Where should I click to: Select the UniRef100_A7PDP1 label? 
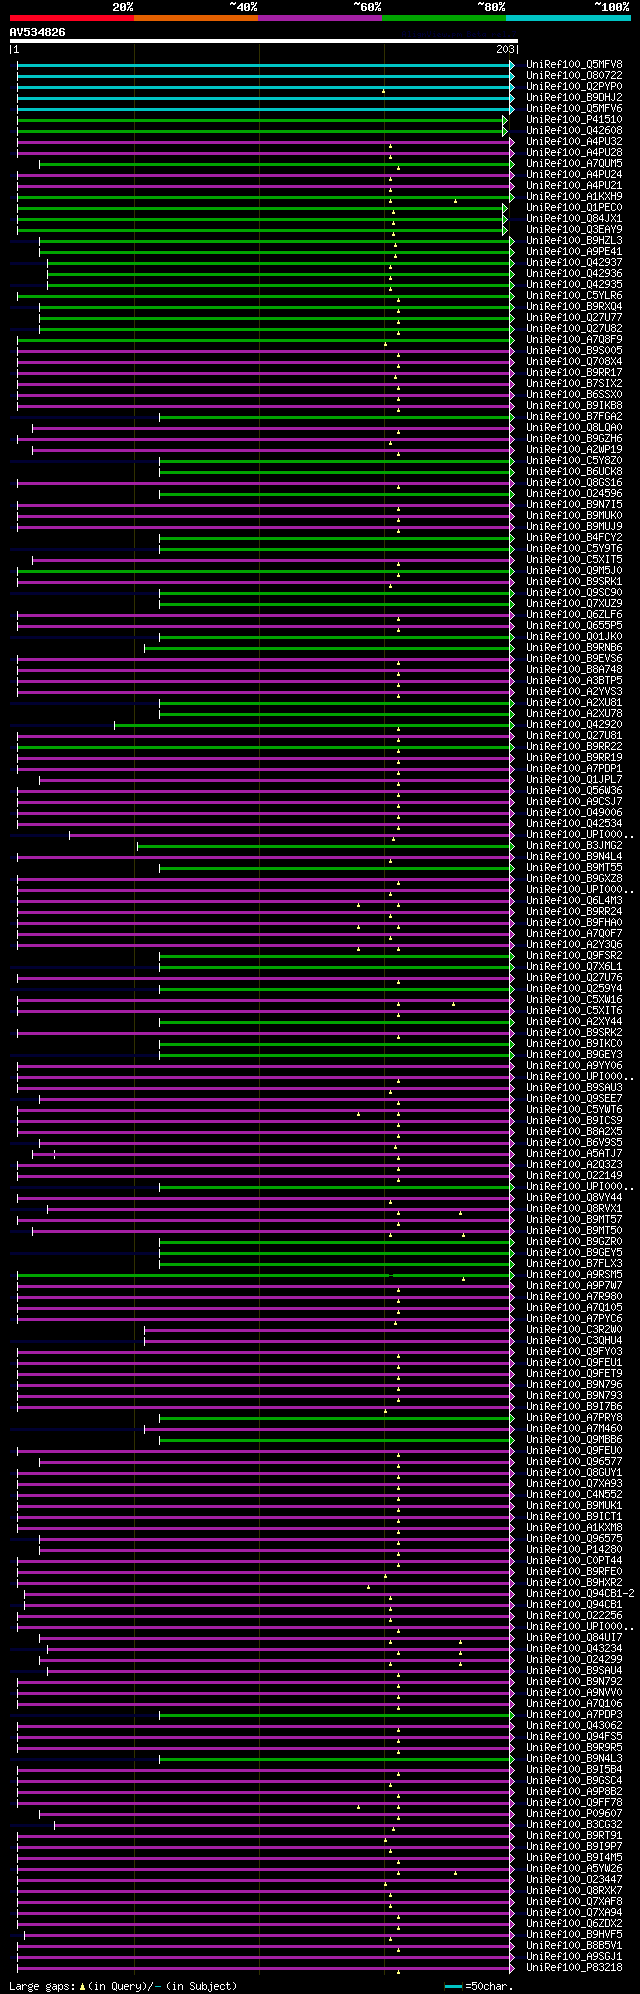(x=574, y=769)
